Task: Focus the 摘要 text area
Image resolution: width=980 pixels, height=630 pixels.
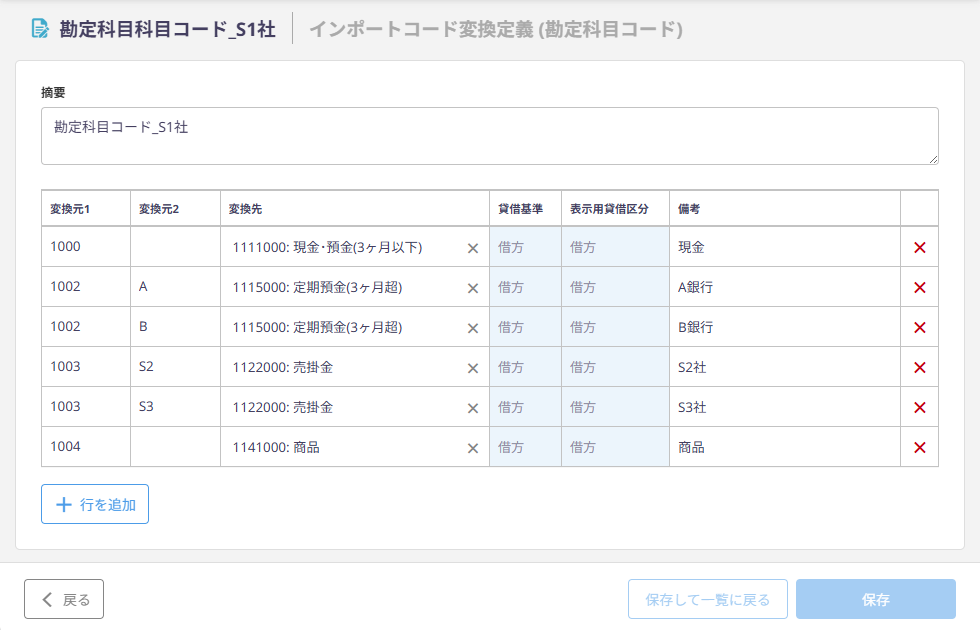Action: coord(490,136)
